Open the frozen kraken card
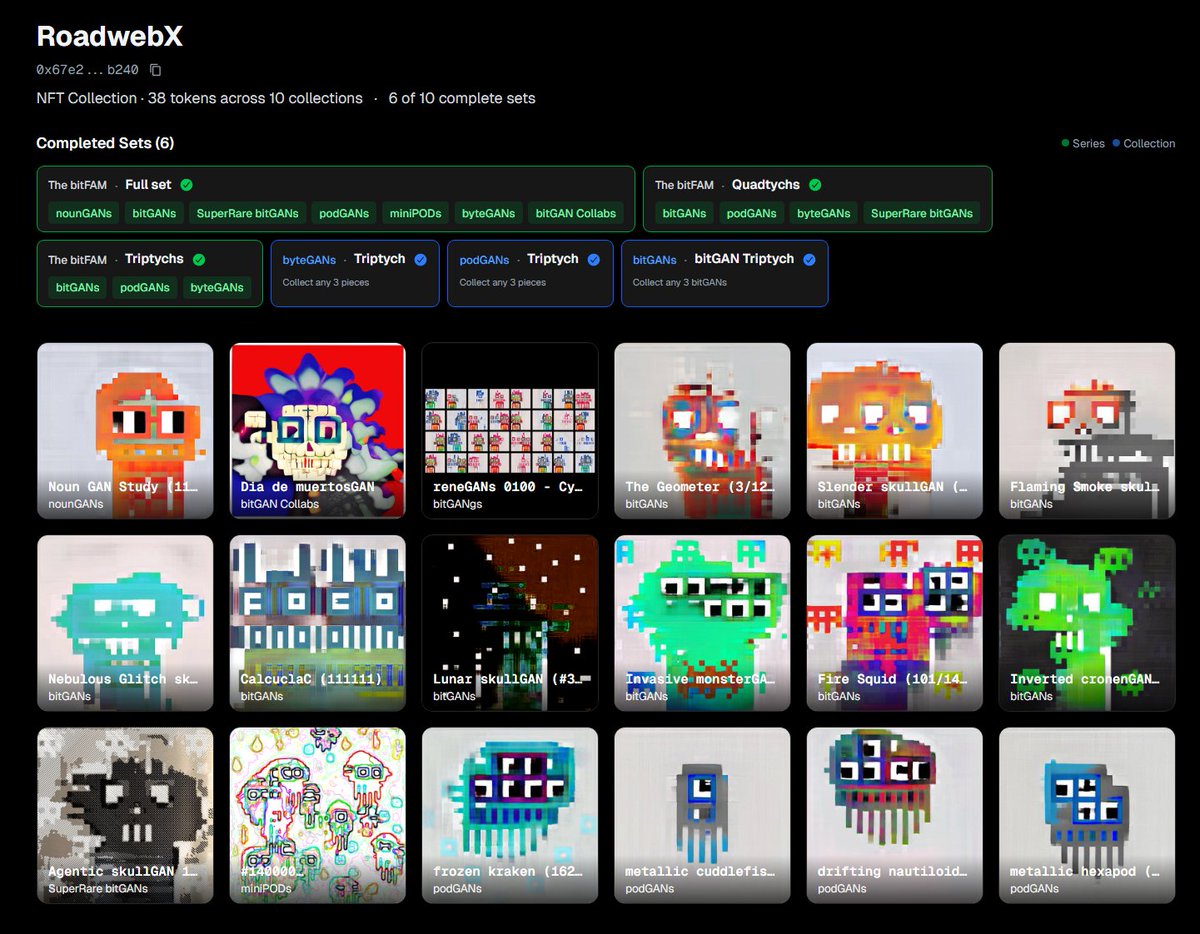The width and height of the screenshot is (1200, 934). 510,815
